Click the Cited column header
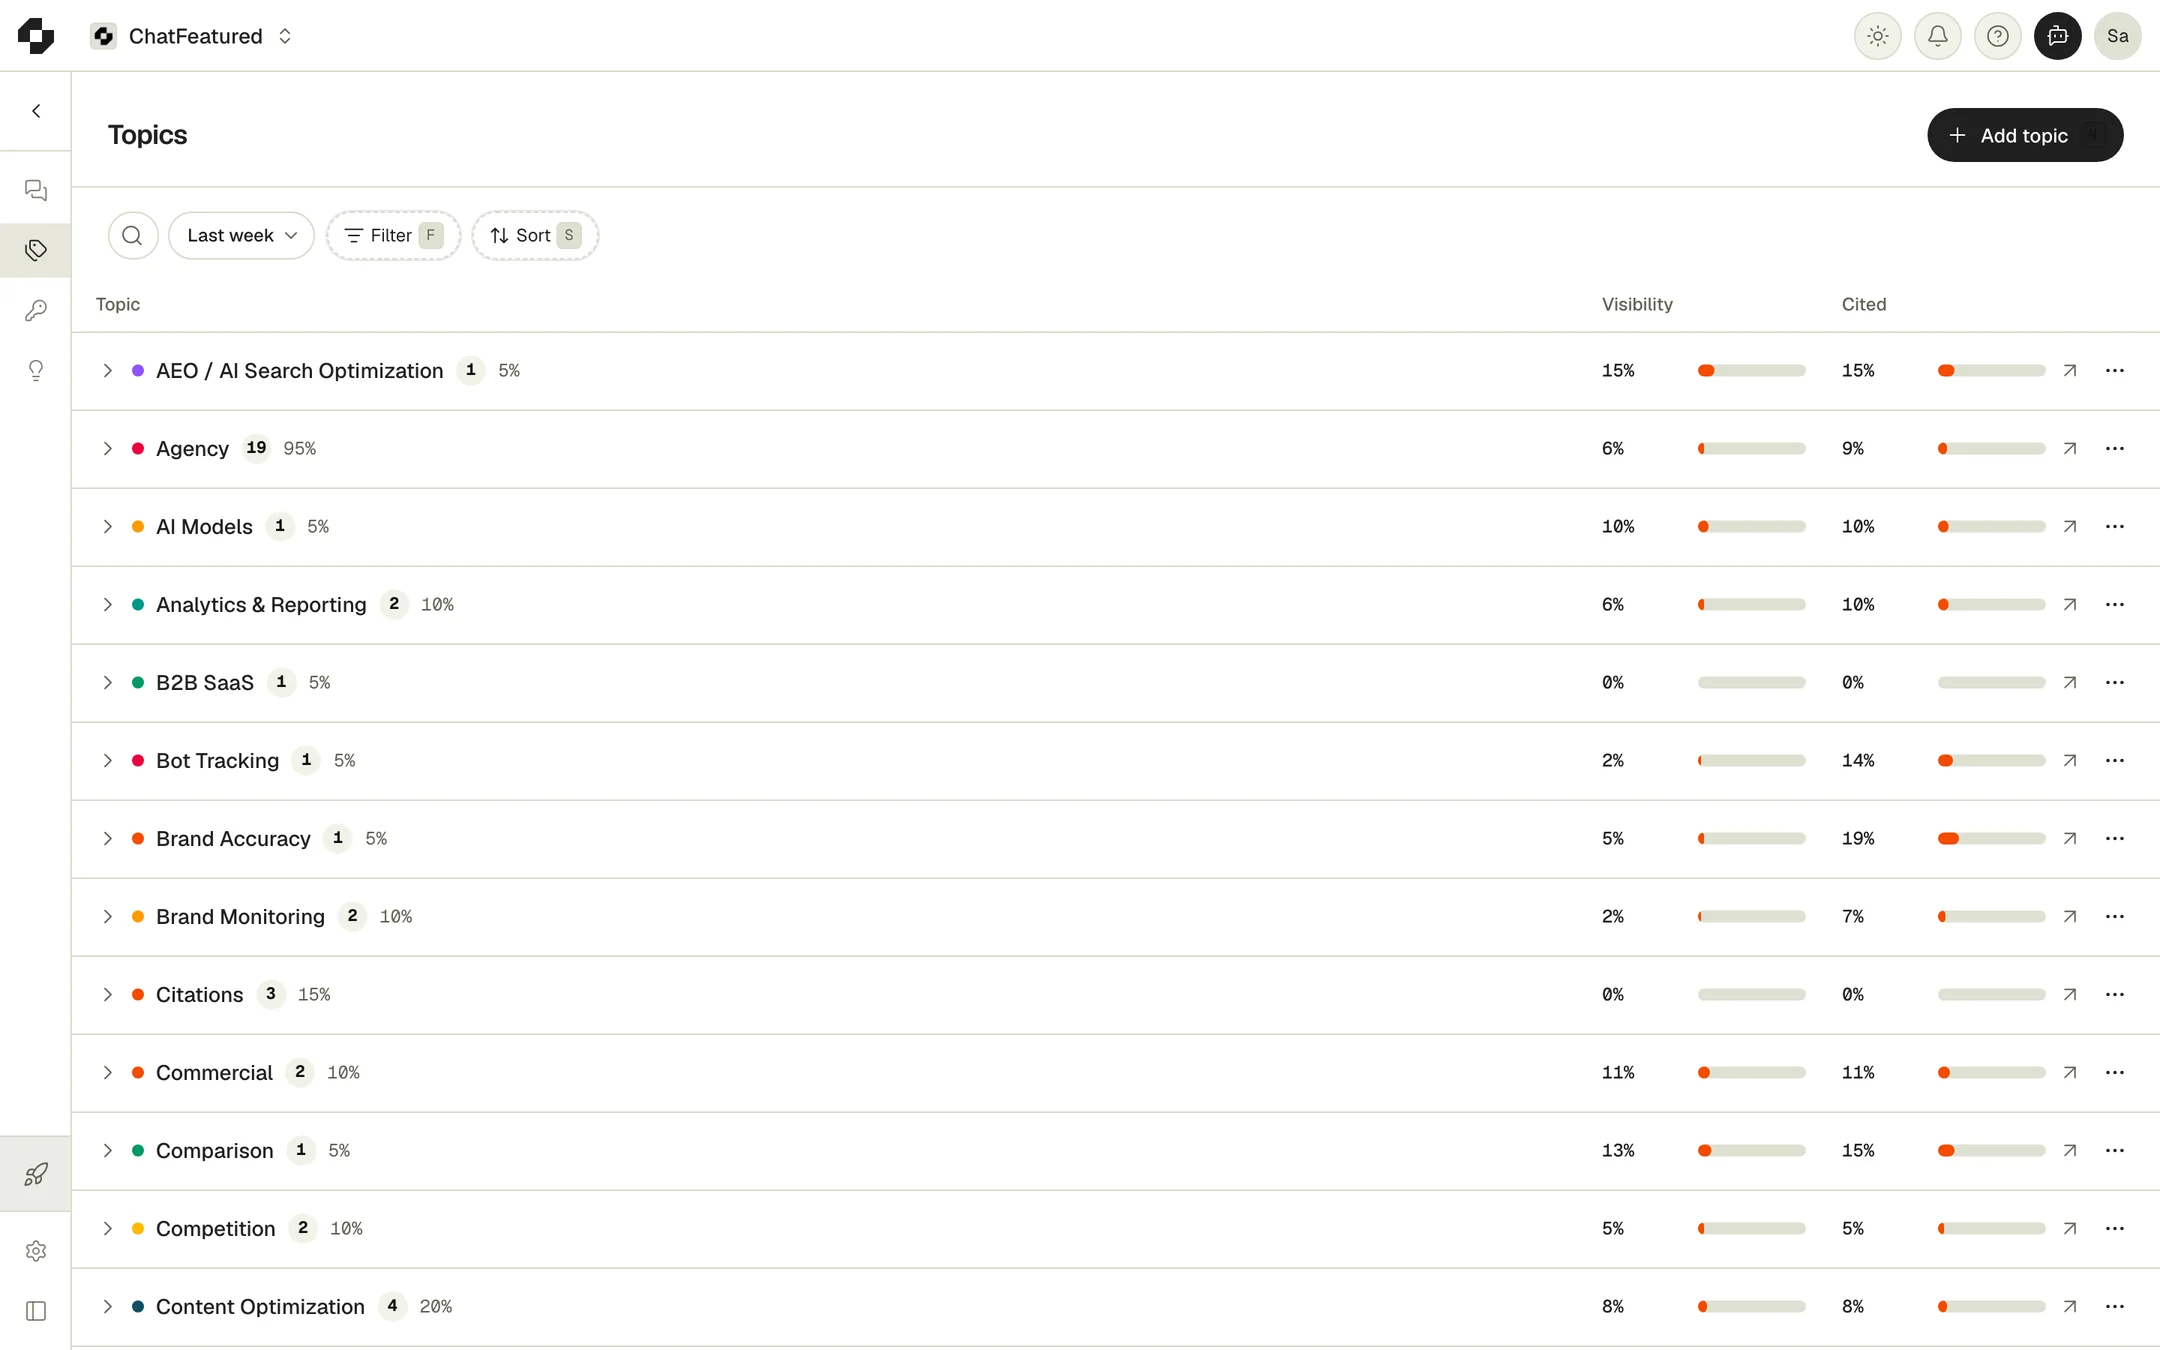2160x1350 pixels. click(1864, 304)
